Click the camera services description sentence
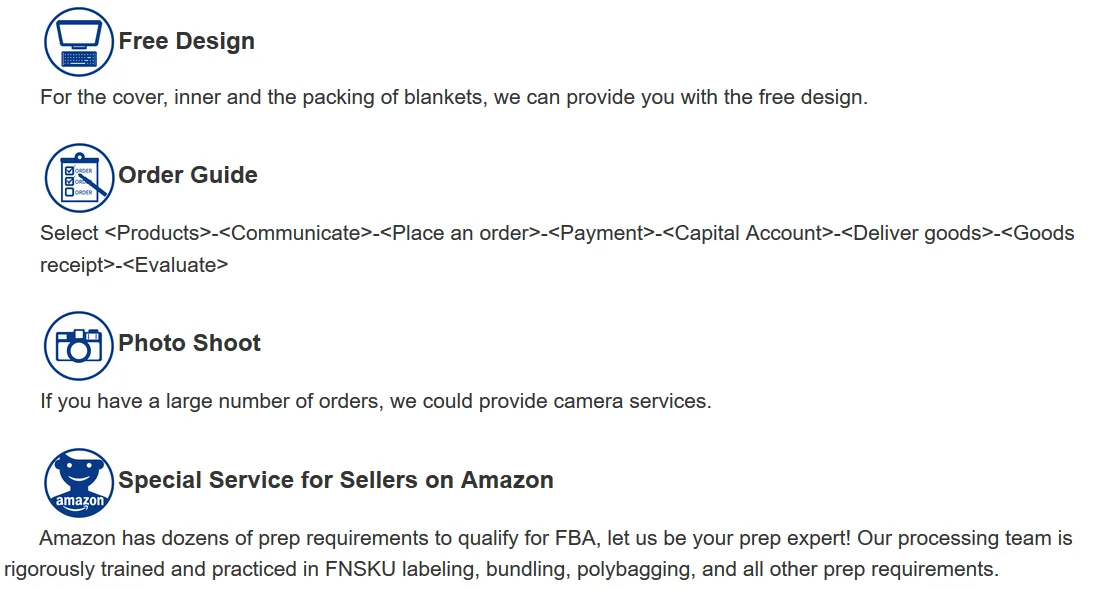 [375, 401]
